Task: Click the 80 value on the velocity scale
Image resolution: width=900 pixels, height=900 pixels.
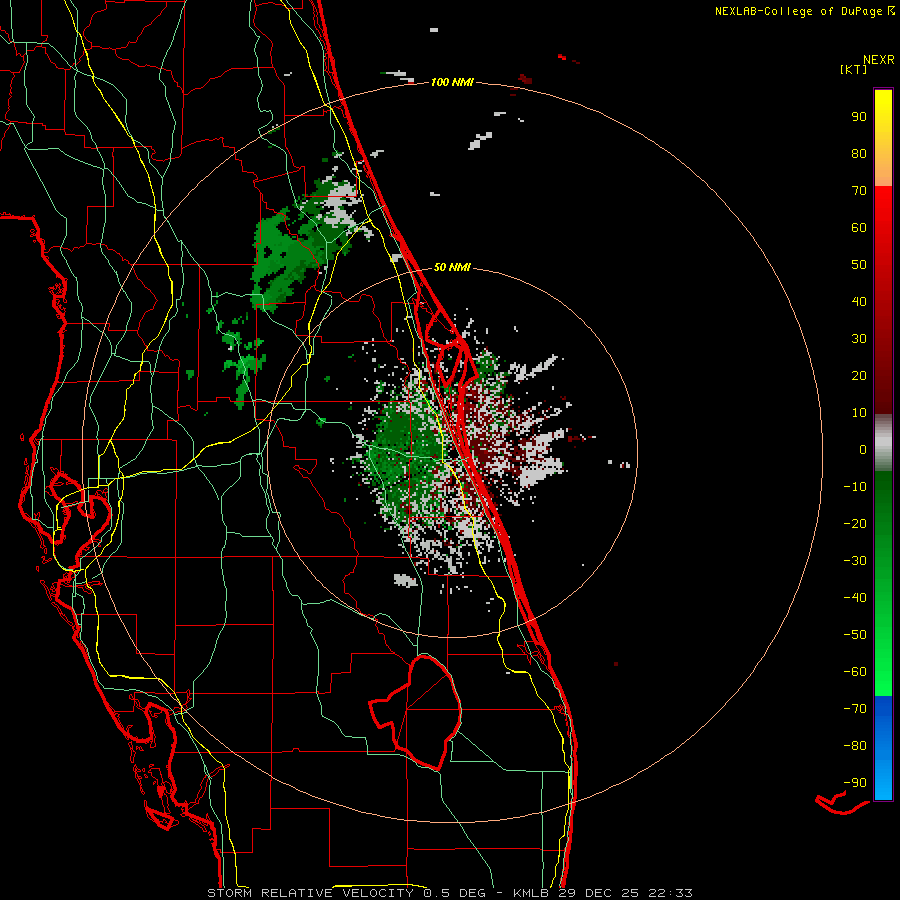Action: [x=859, y=153]
